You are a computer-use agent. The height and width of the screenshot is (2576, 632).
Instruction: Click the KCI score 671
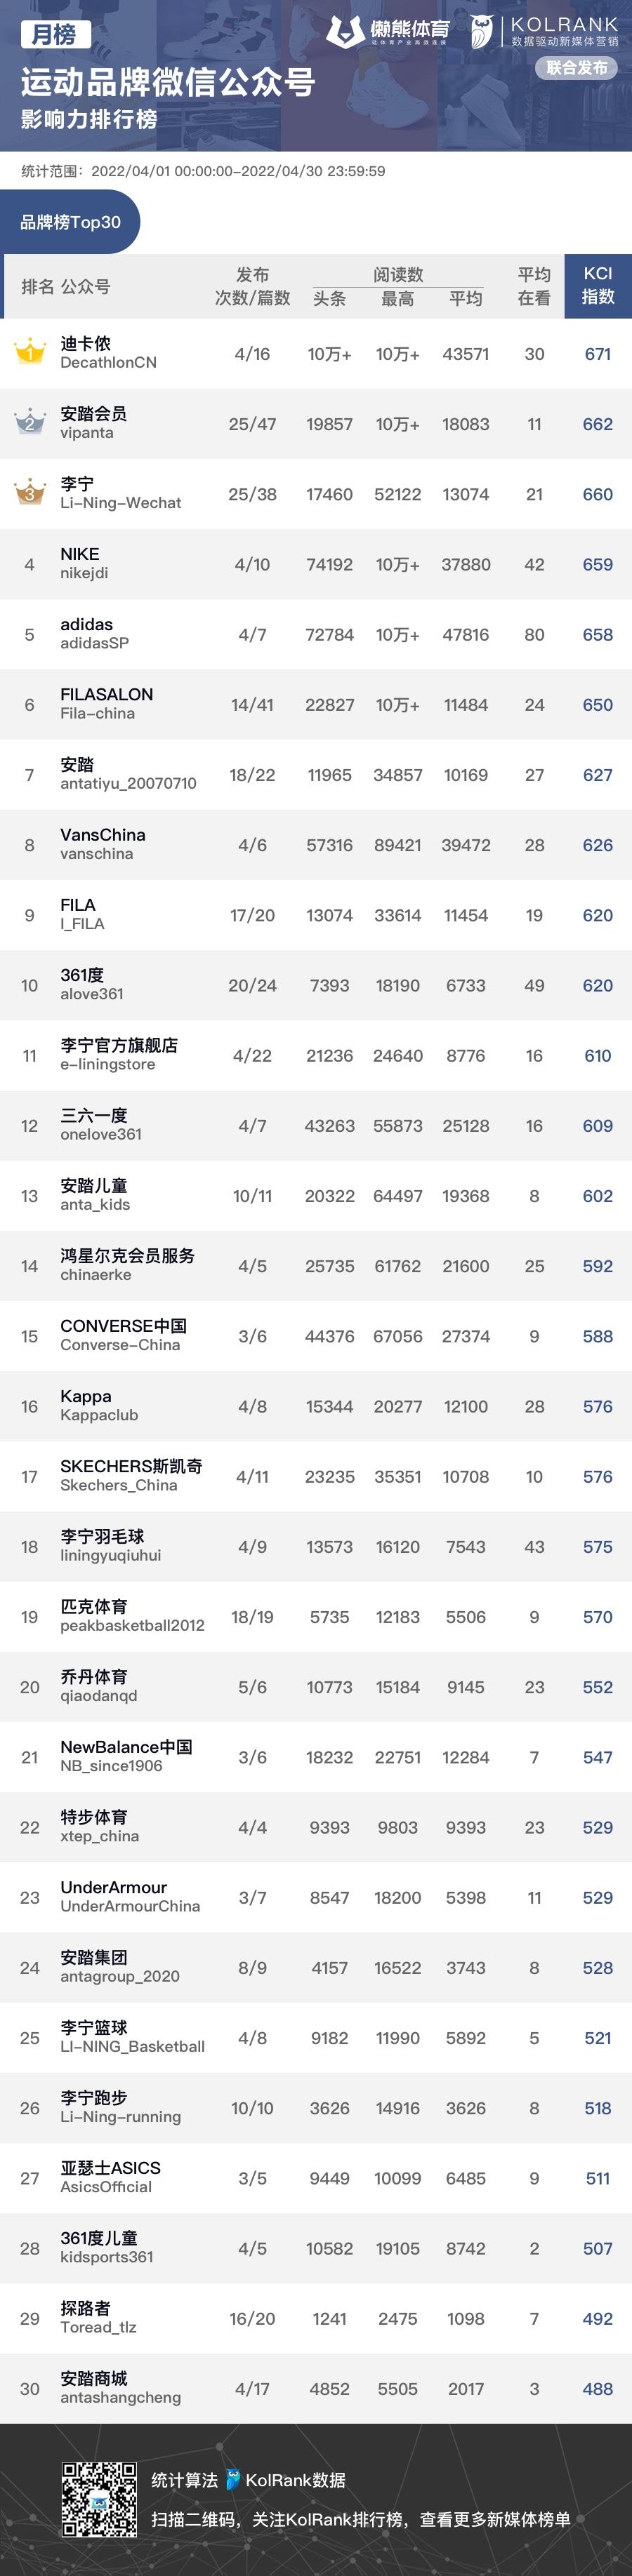(x=598, y=354)
